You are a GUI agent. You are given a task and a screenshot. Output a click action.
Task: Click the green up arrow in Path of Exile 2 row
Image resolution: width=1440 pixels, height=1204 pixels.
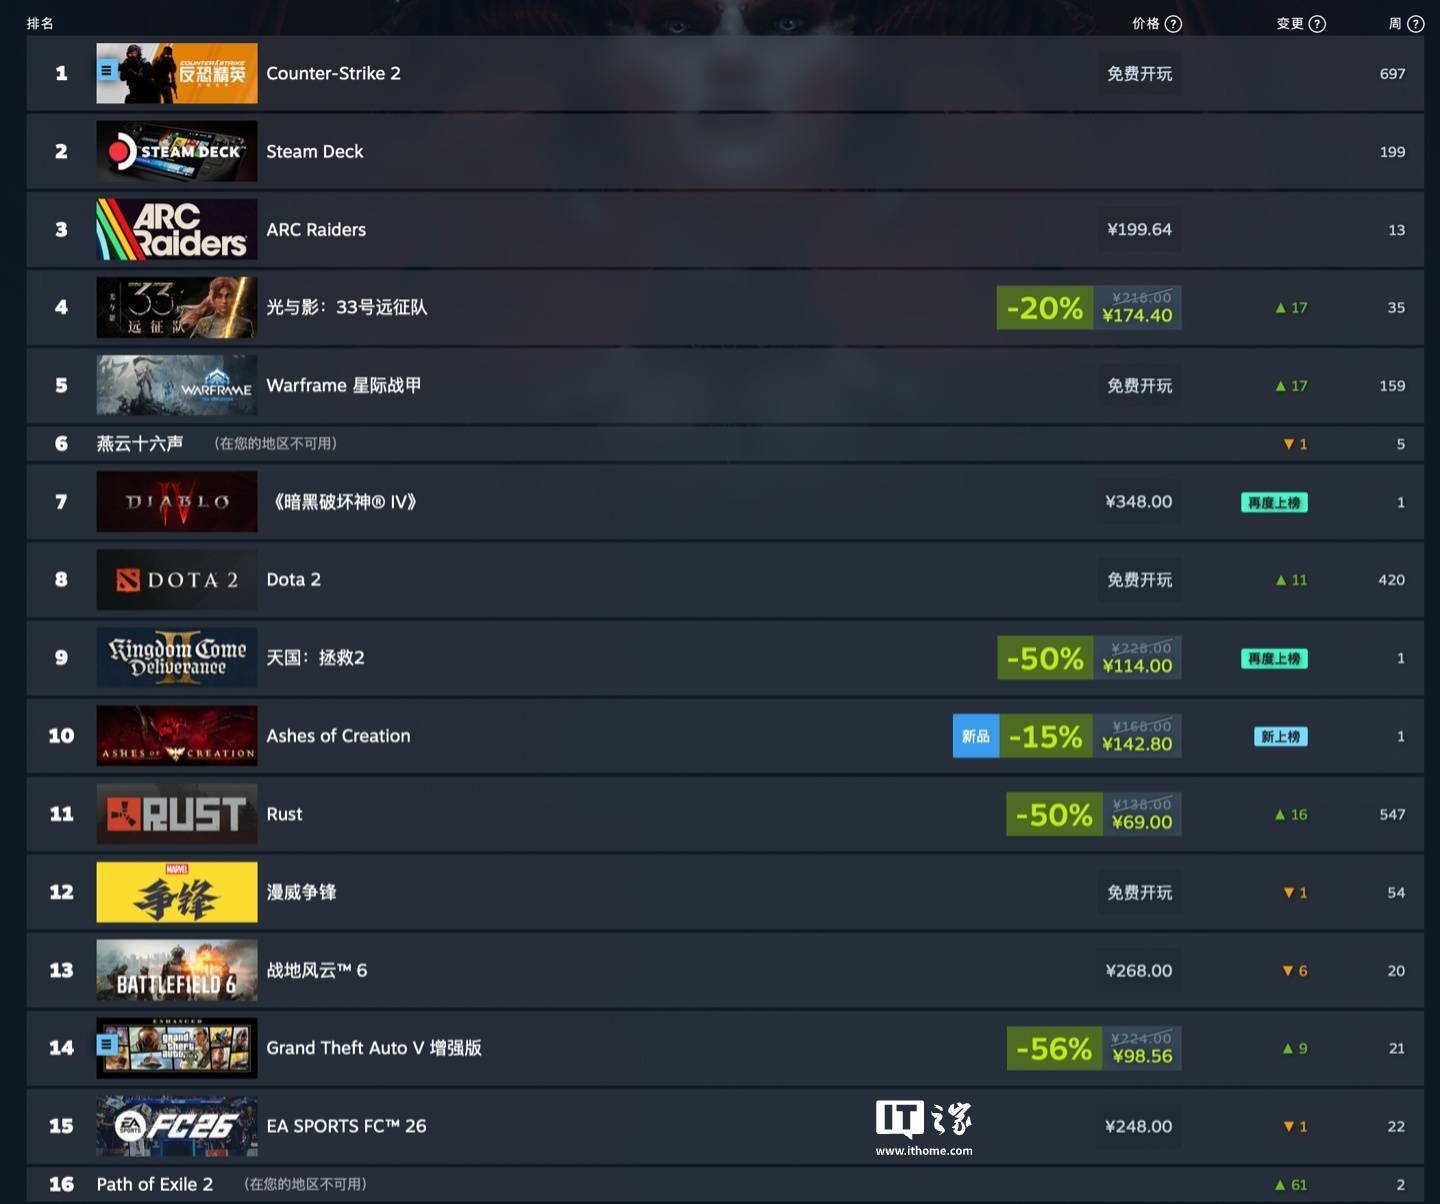point(1280,1185)
